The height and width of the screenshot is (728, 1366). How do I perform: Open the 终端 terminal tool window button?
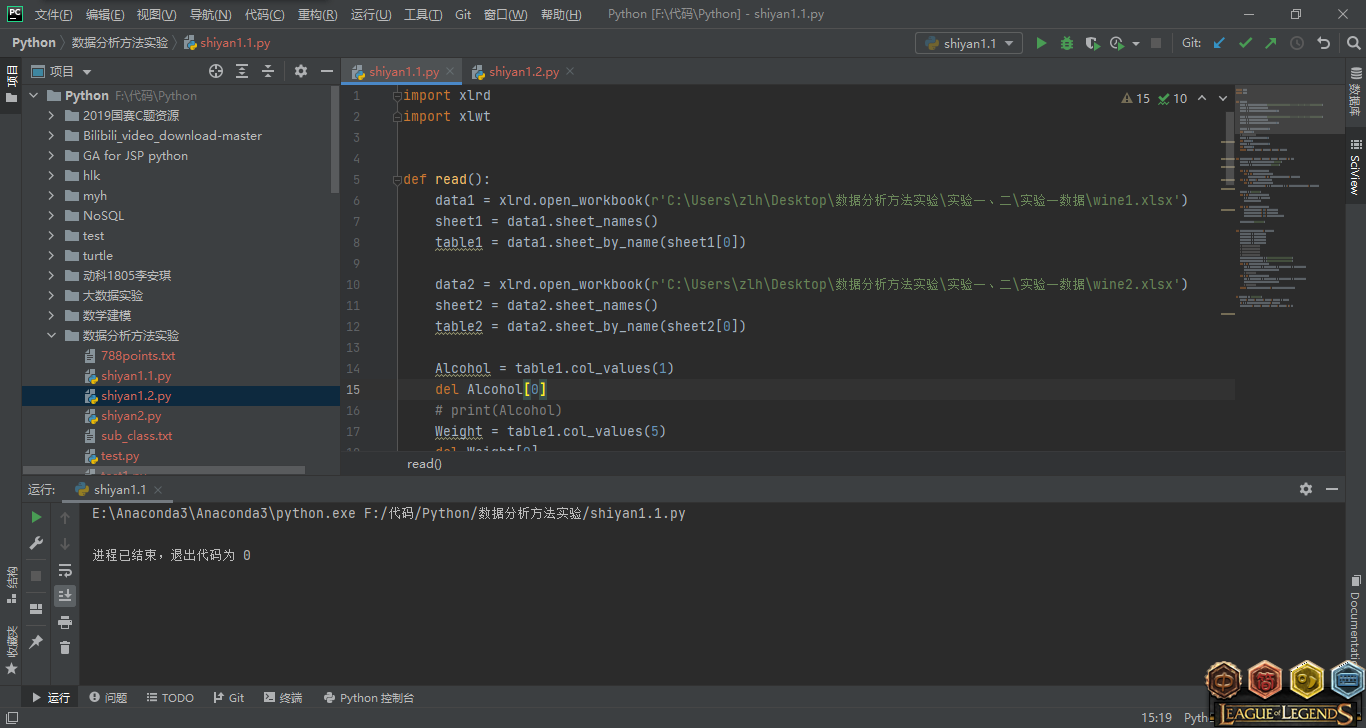point(283,698)
